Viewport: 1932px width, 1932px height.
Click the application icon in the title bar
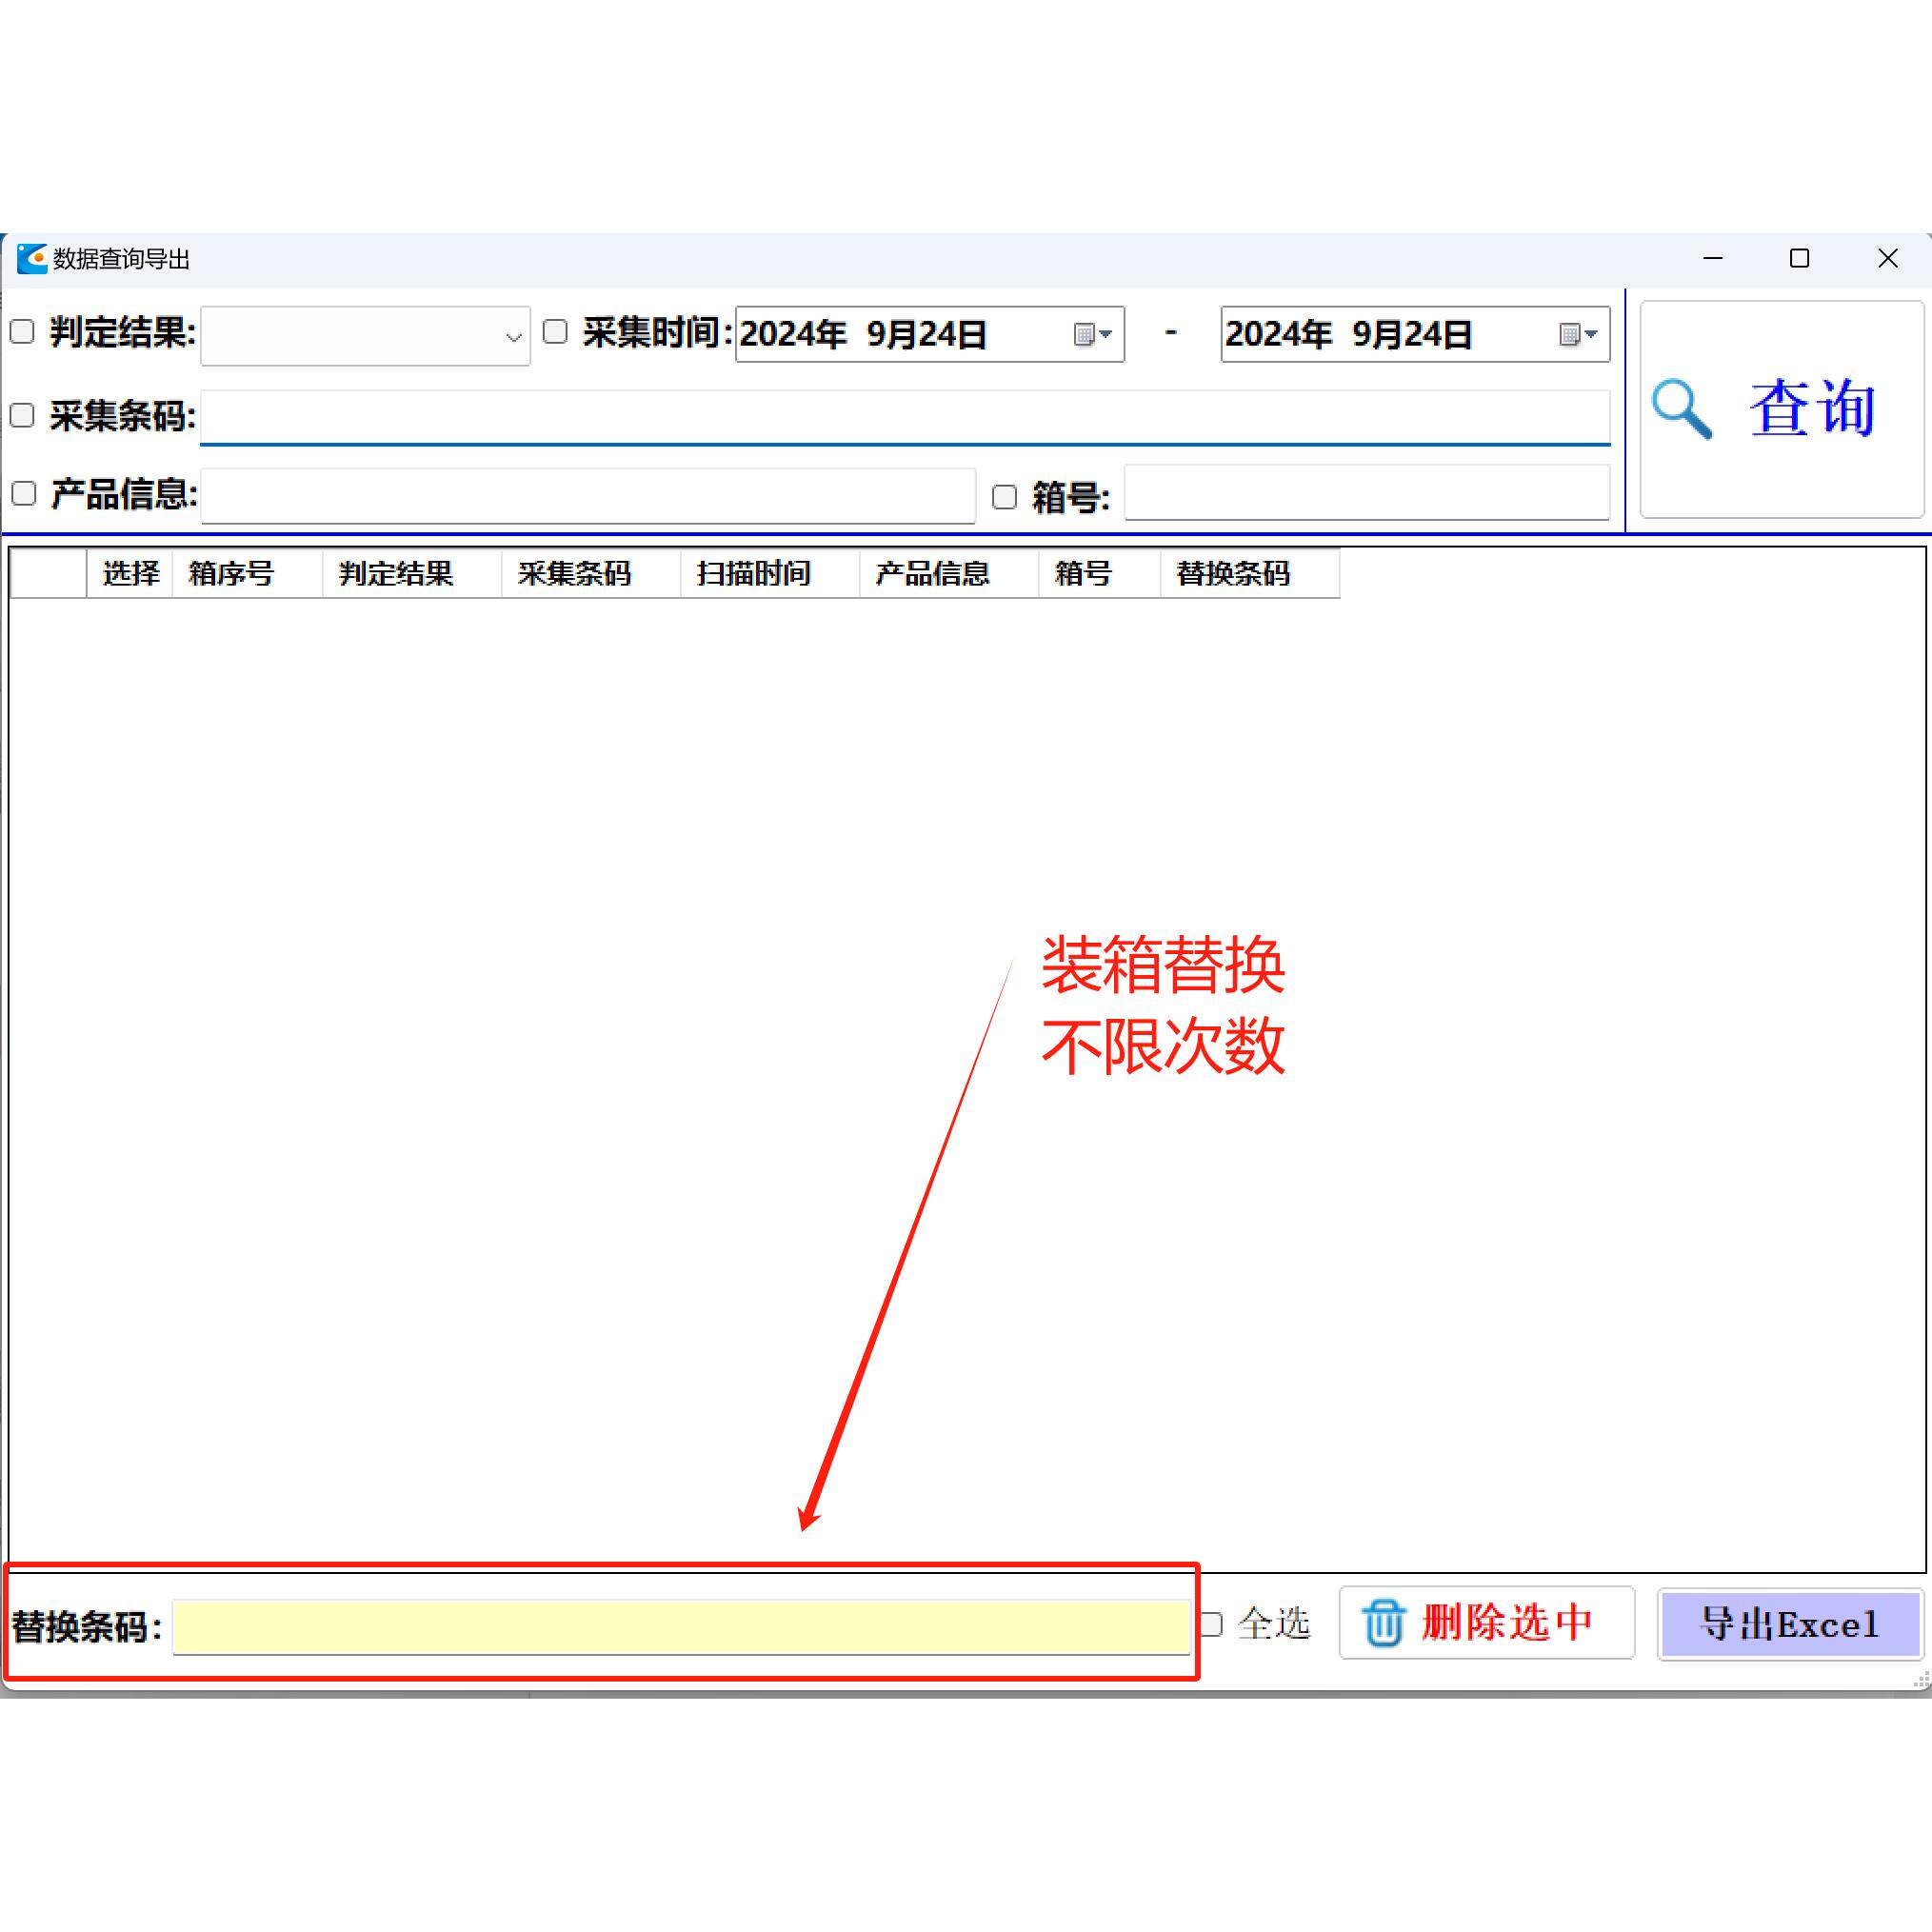32,259
